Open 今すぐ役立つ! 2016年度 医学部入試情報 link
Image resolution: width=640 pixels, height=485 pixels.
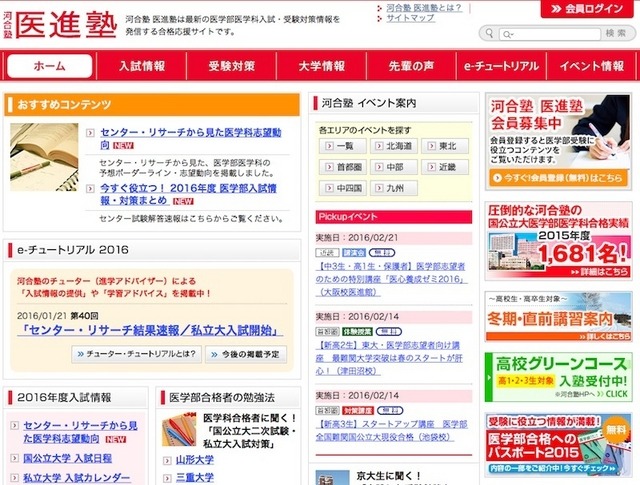click(x=188, y=194)
